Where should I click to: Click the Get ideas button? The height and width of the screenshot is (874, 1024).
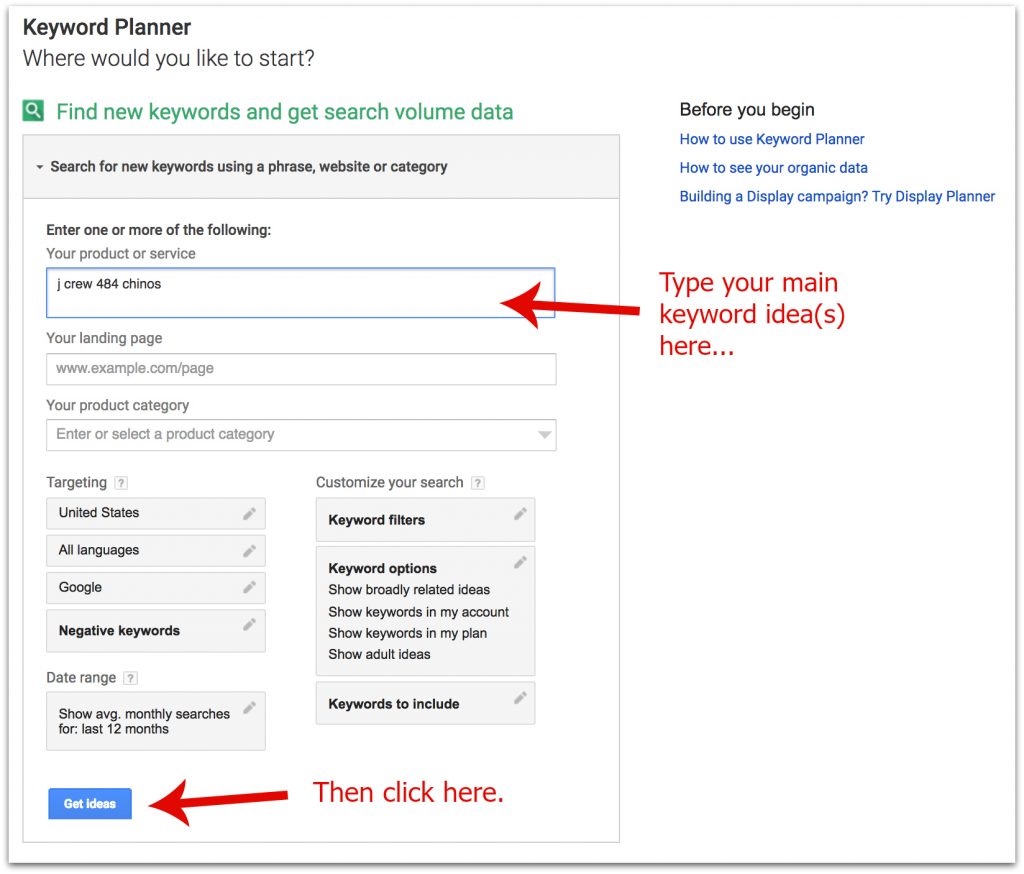90,803
